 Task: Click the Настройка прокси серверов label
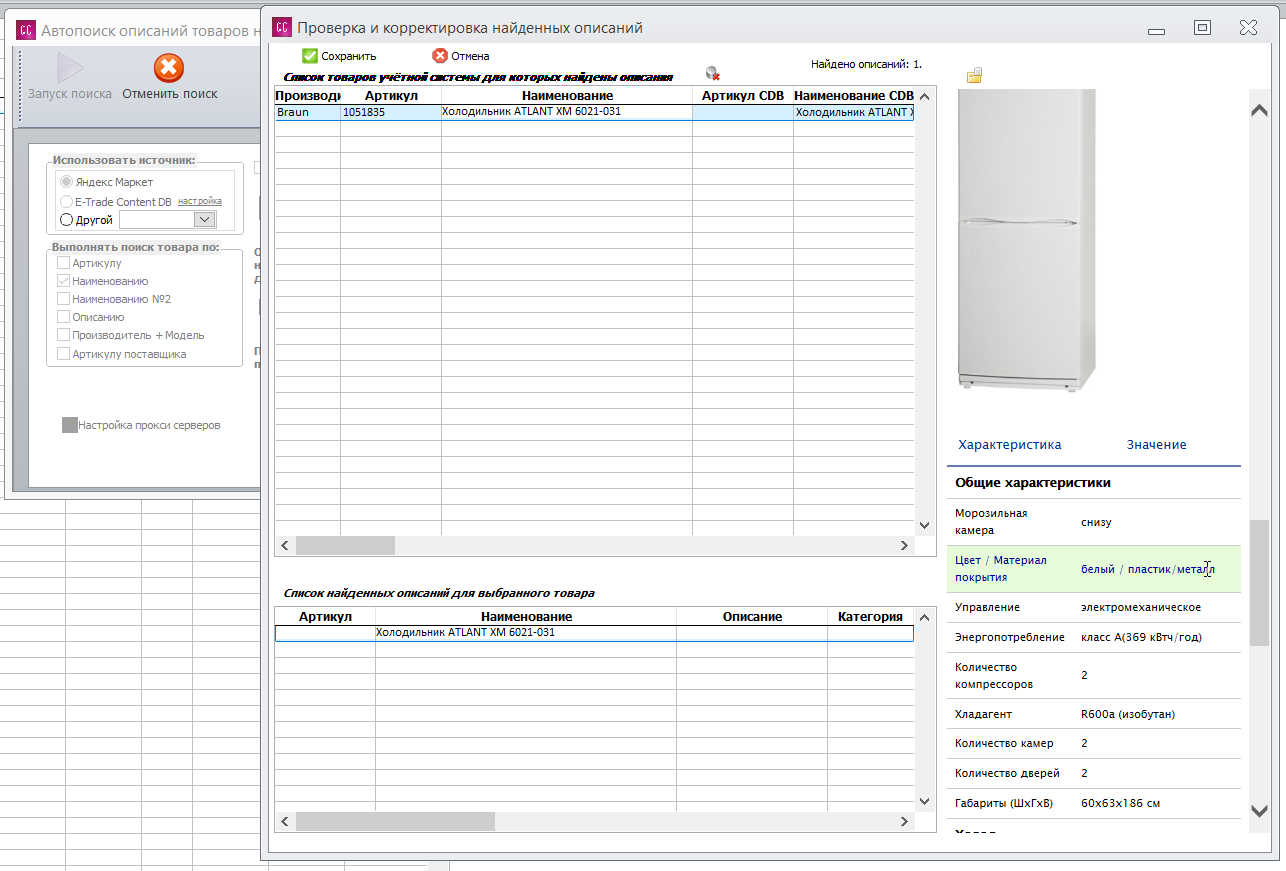coord(149,425)
